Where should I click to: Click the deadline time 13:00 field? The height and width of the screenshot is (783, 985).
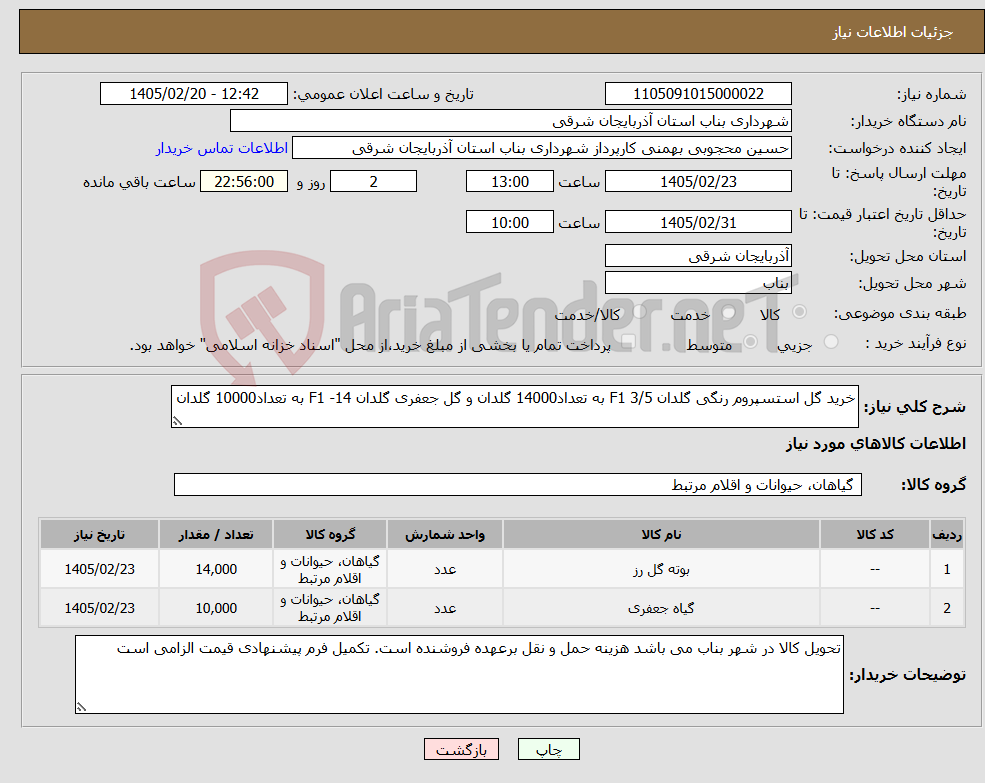509,182
